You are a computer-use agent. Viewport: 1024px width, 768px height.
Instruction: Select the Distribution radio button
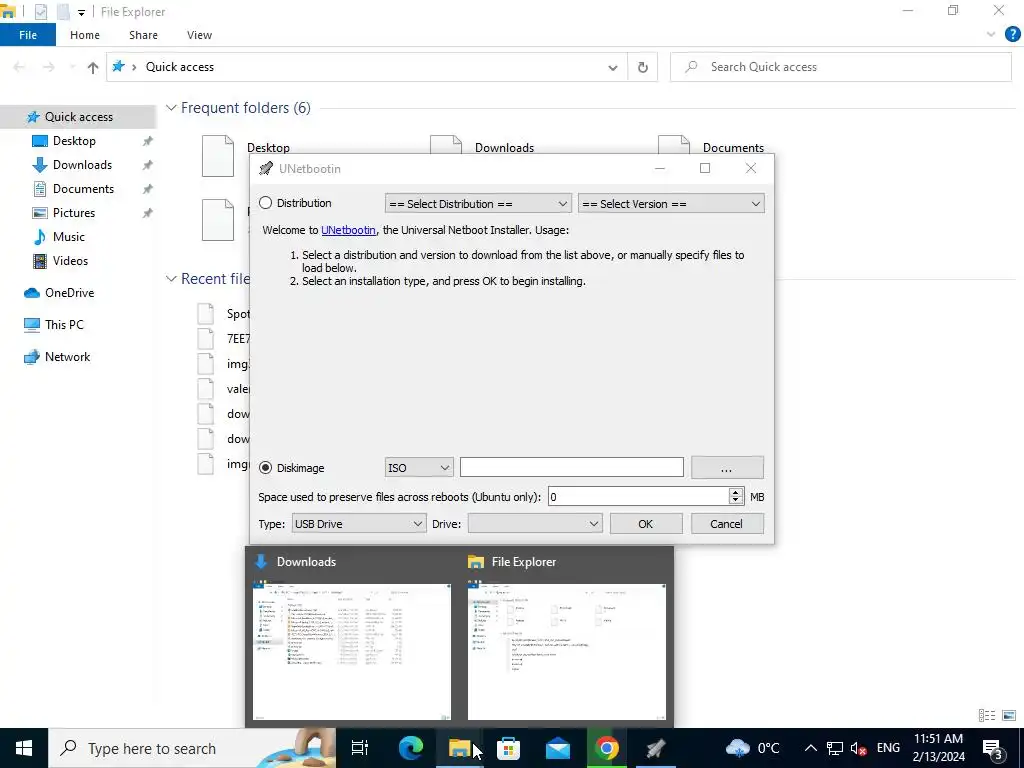266,203
